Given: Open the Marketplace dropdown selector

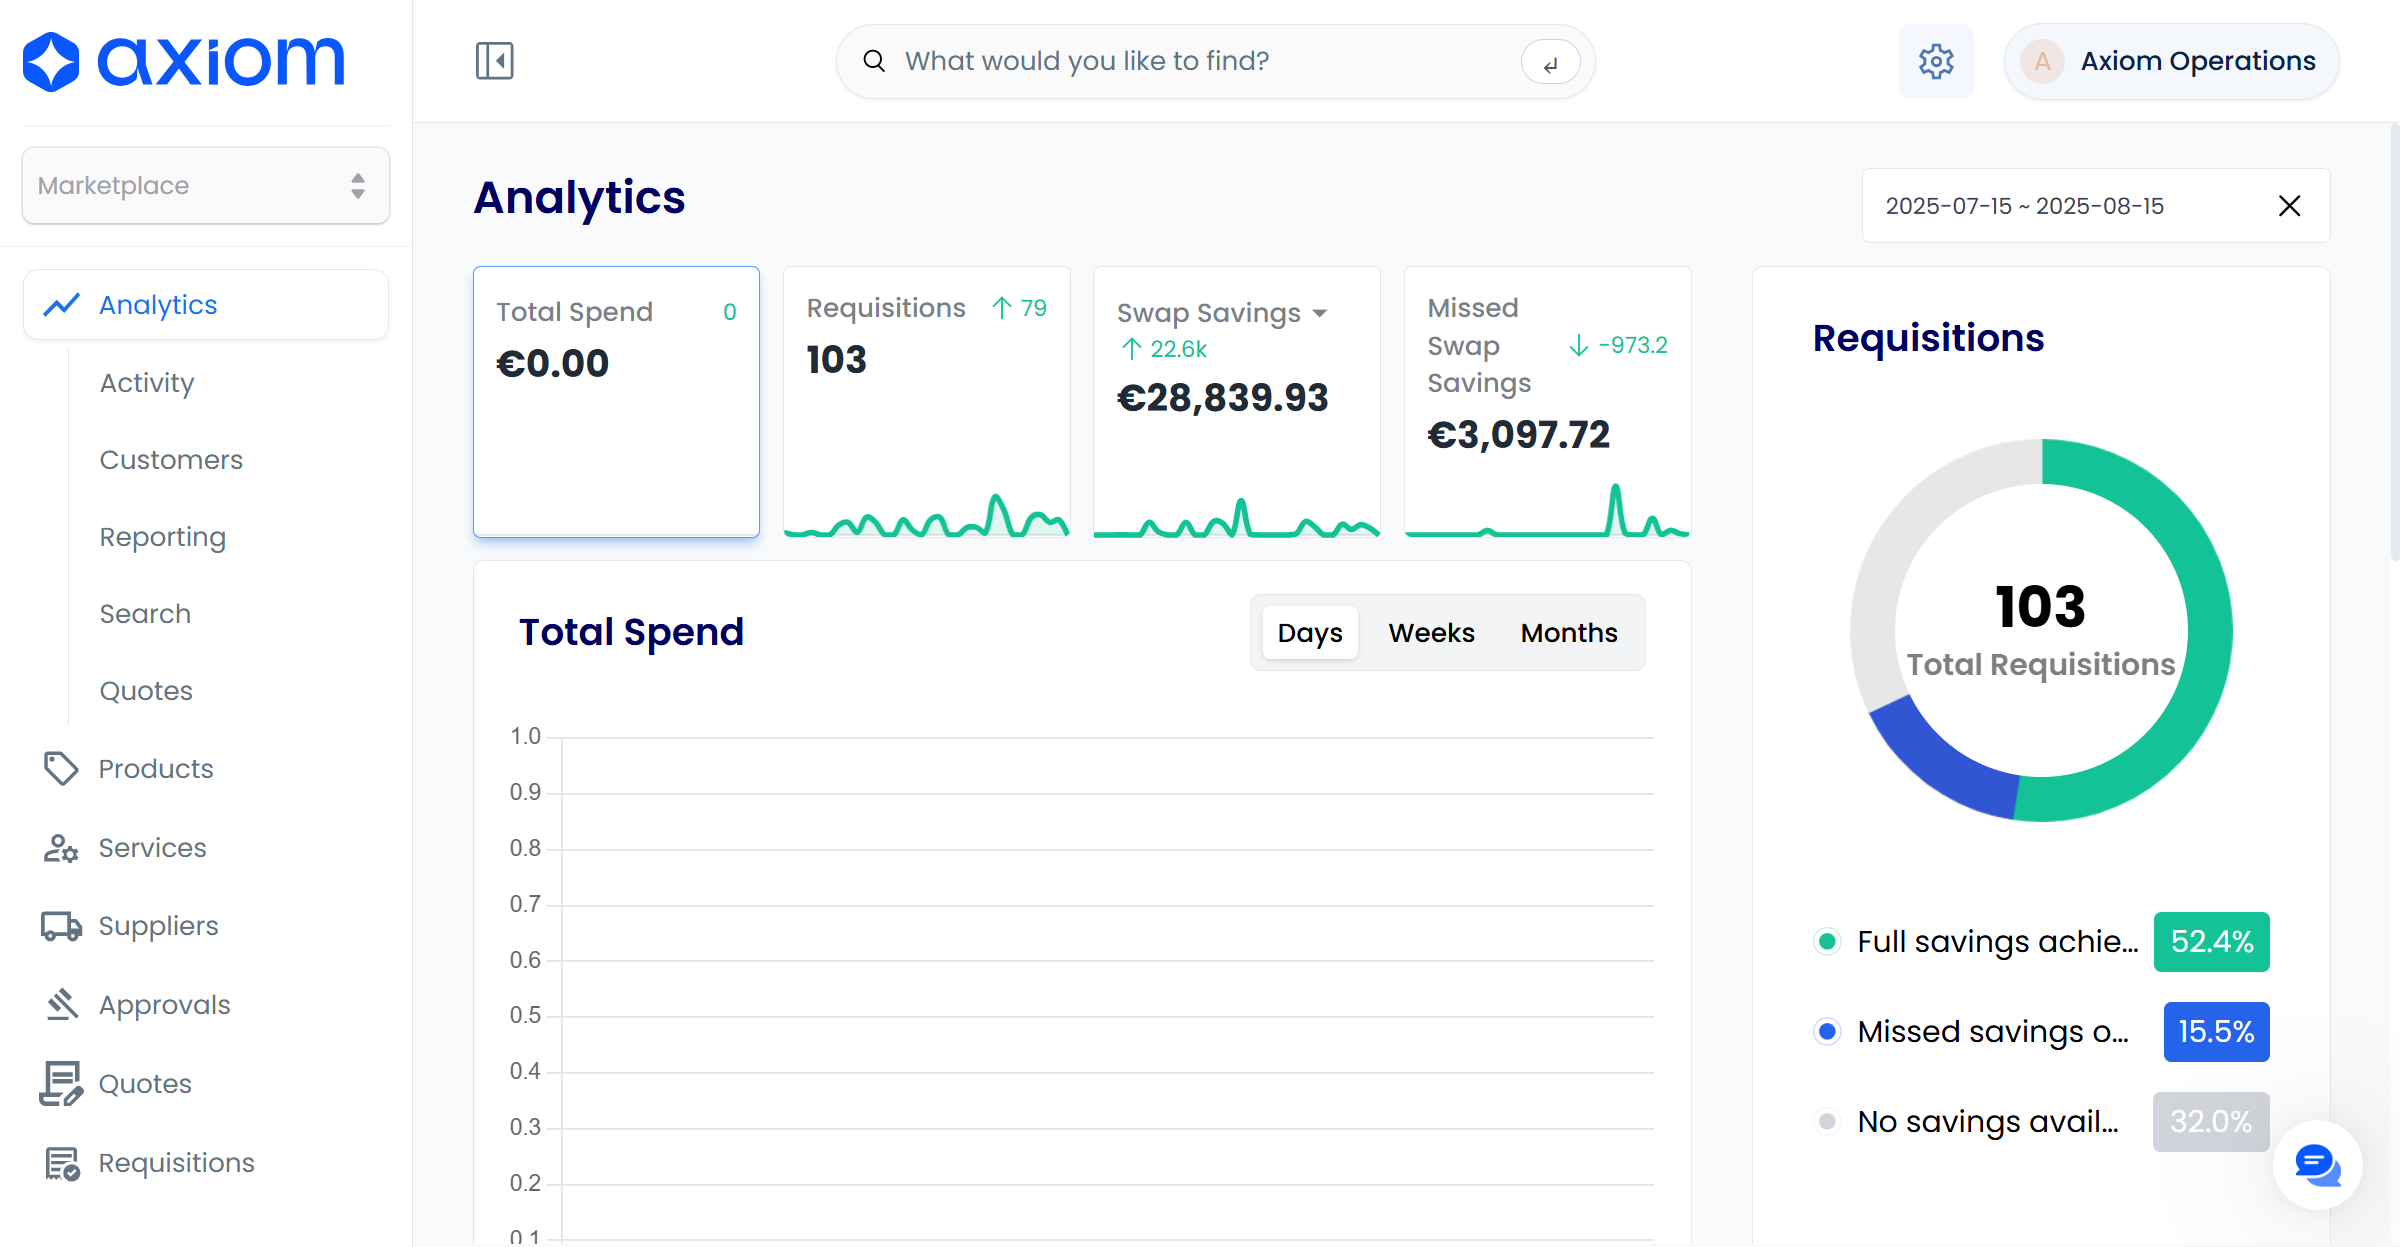Looking at the screenshot, I should 206,186.
